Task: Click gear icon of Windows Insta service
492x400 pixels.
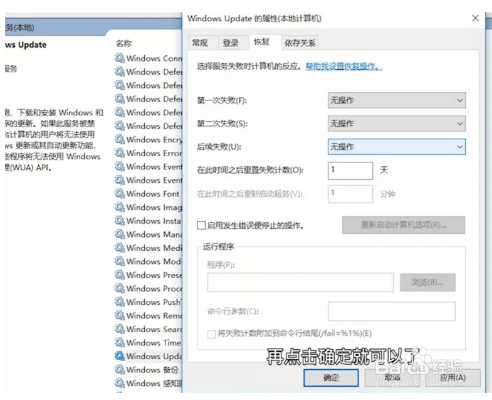Action: (120, 220)
